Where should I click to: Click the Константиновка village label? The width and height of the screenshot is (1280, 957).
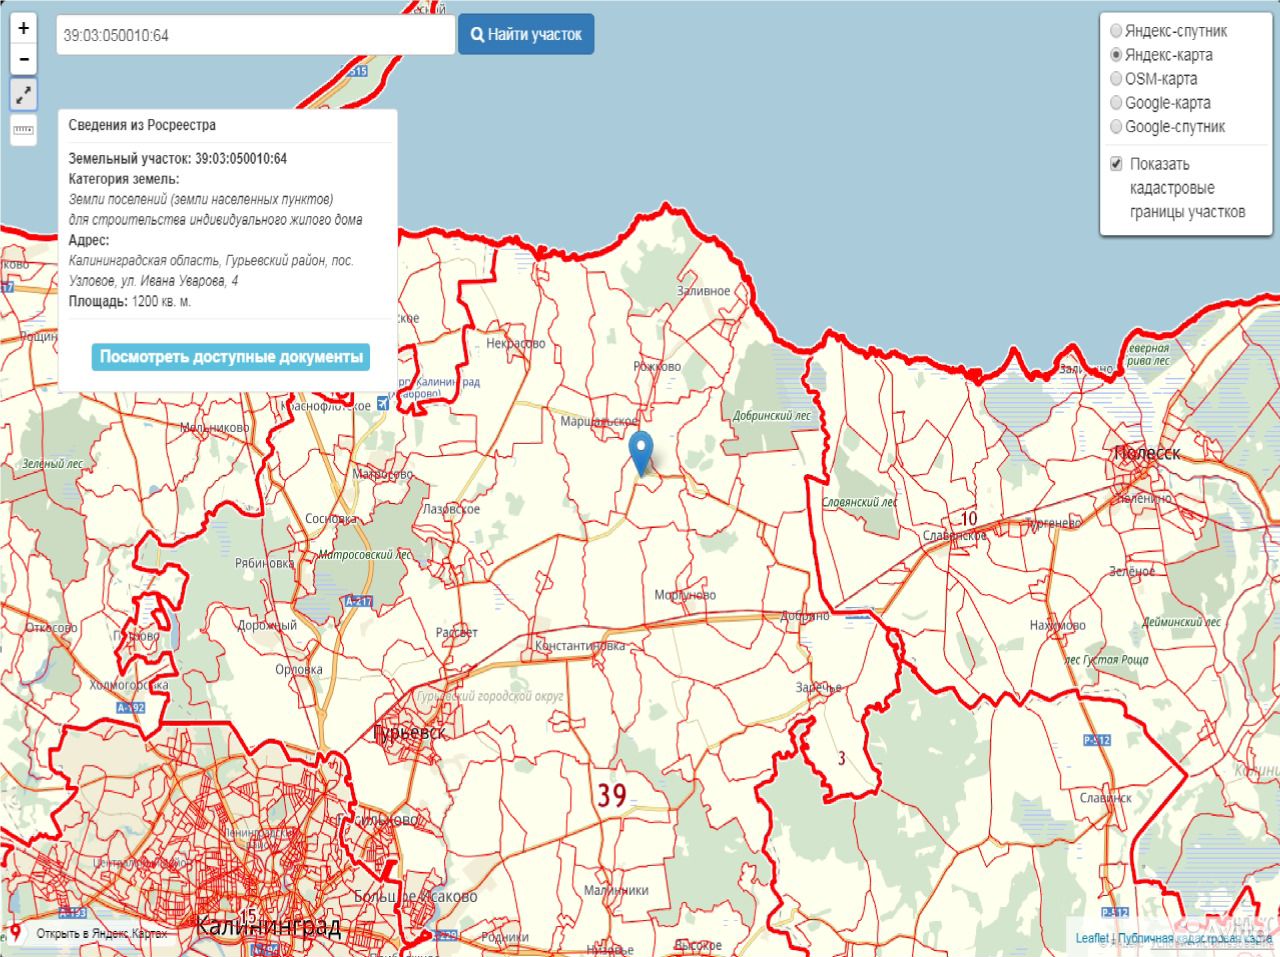580,646
